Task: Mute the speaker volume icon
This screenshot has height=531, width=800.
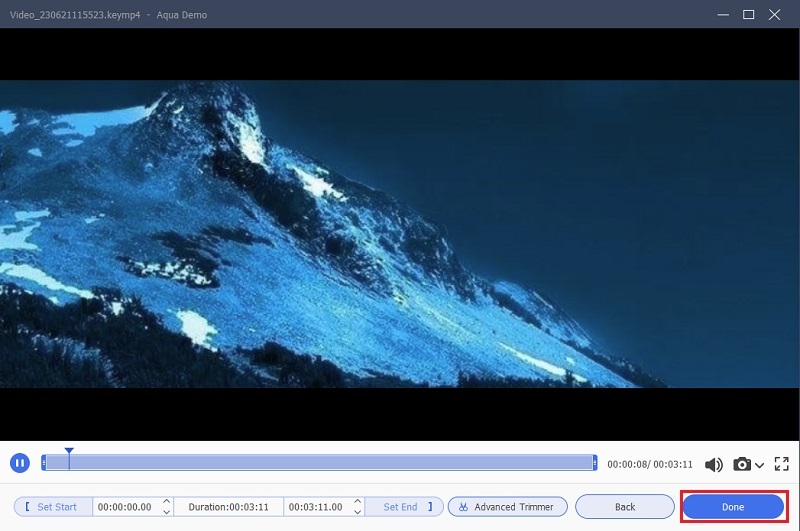Action: point(714,464)
